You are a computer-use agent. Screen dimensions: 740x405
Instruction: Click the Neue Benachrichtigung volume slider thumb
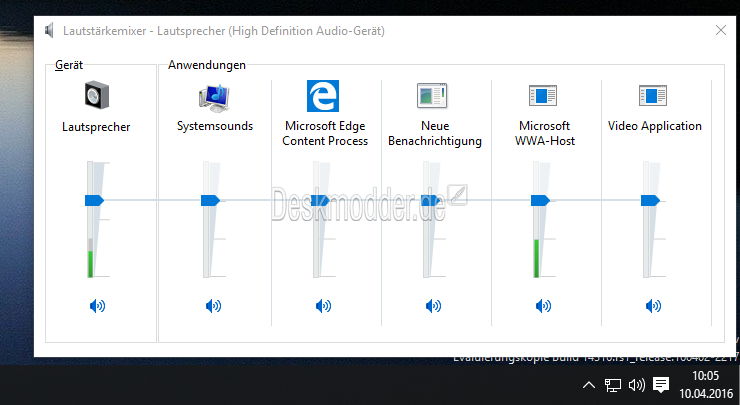(x=430, y=201)
